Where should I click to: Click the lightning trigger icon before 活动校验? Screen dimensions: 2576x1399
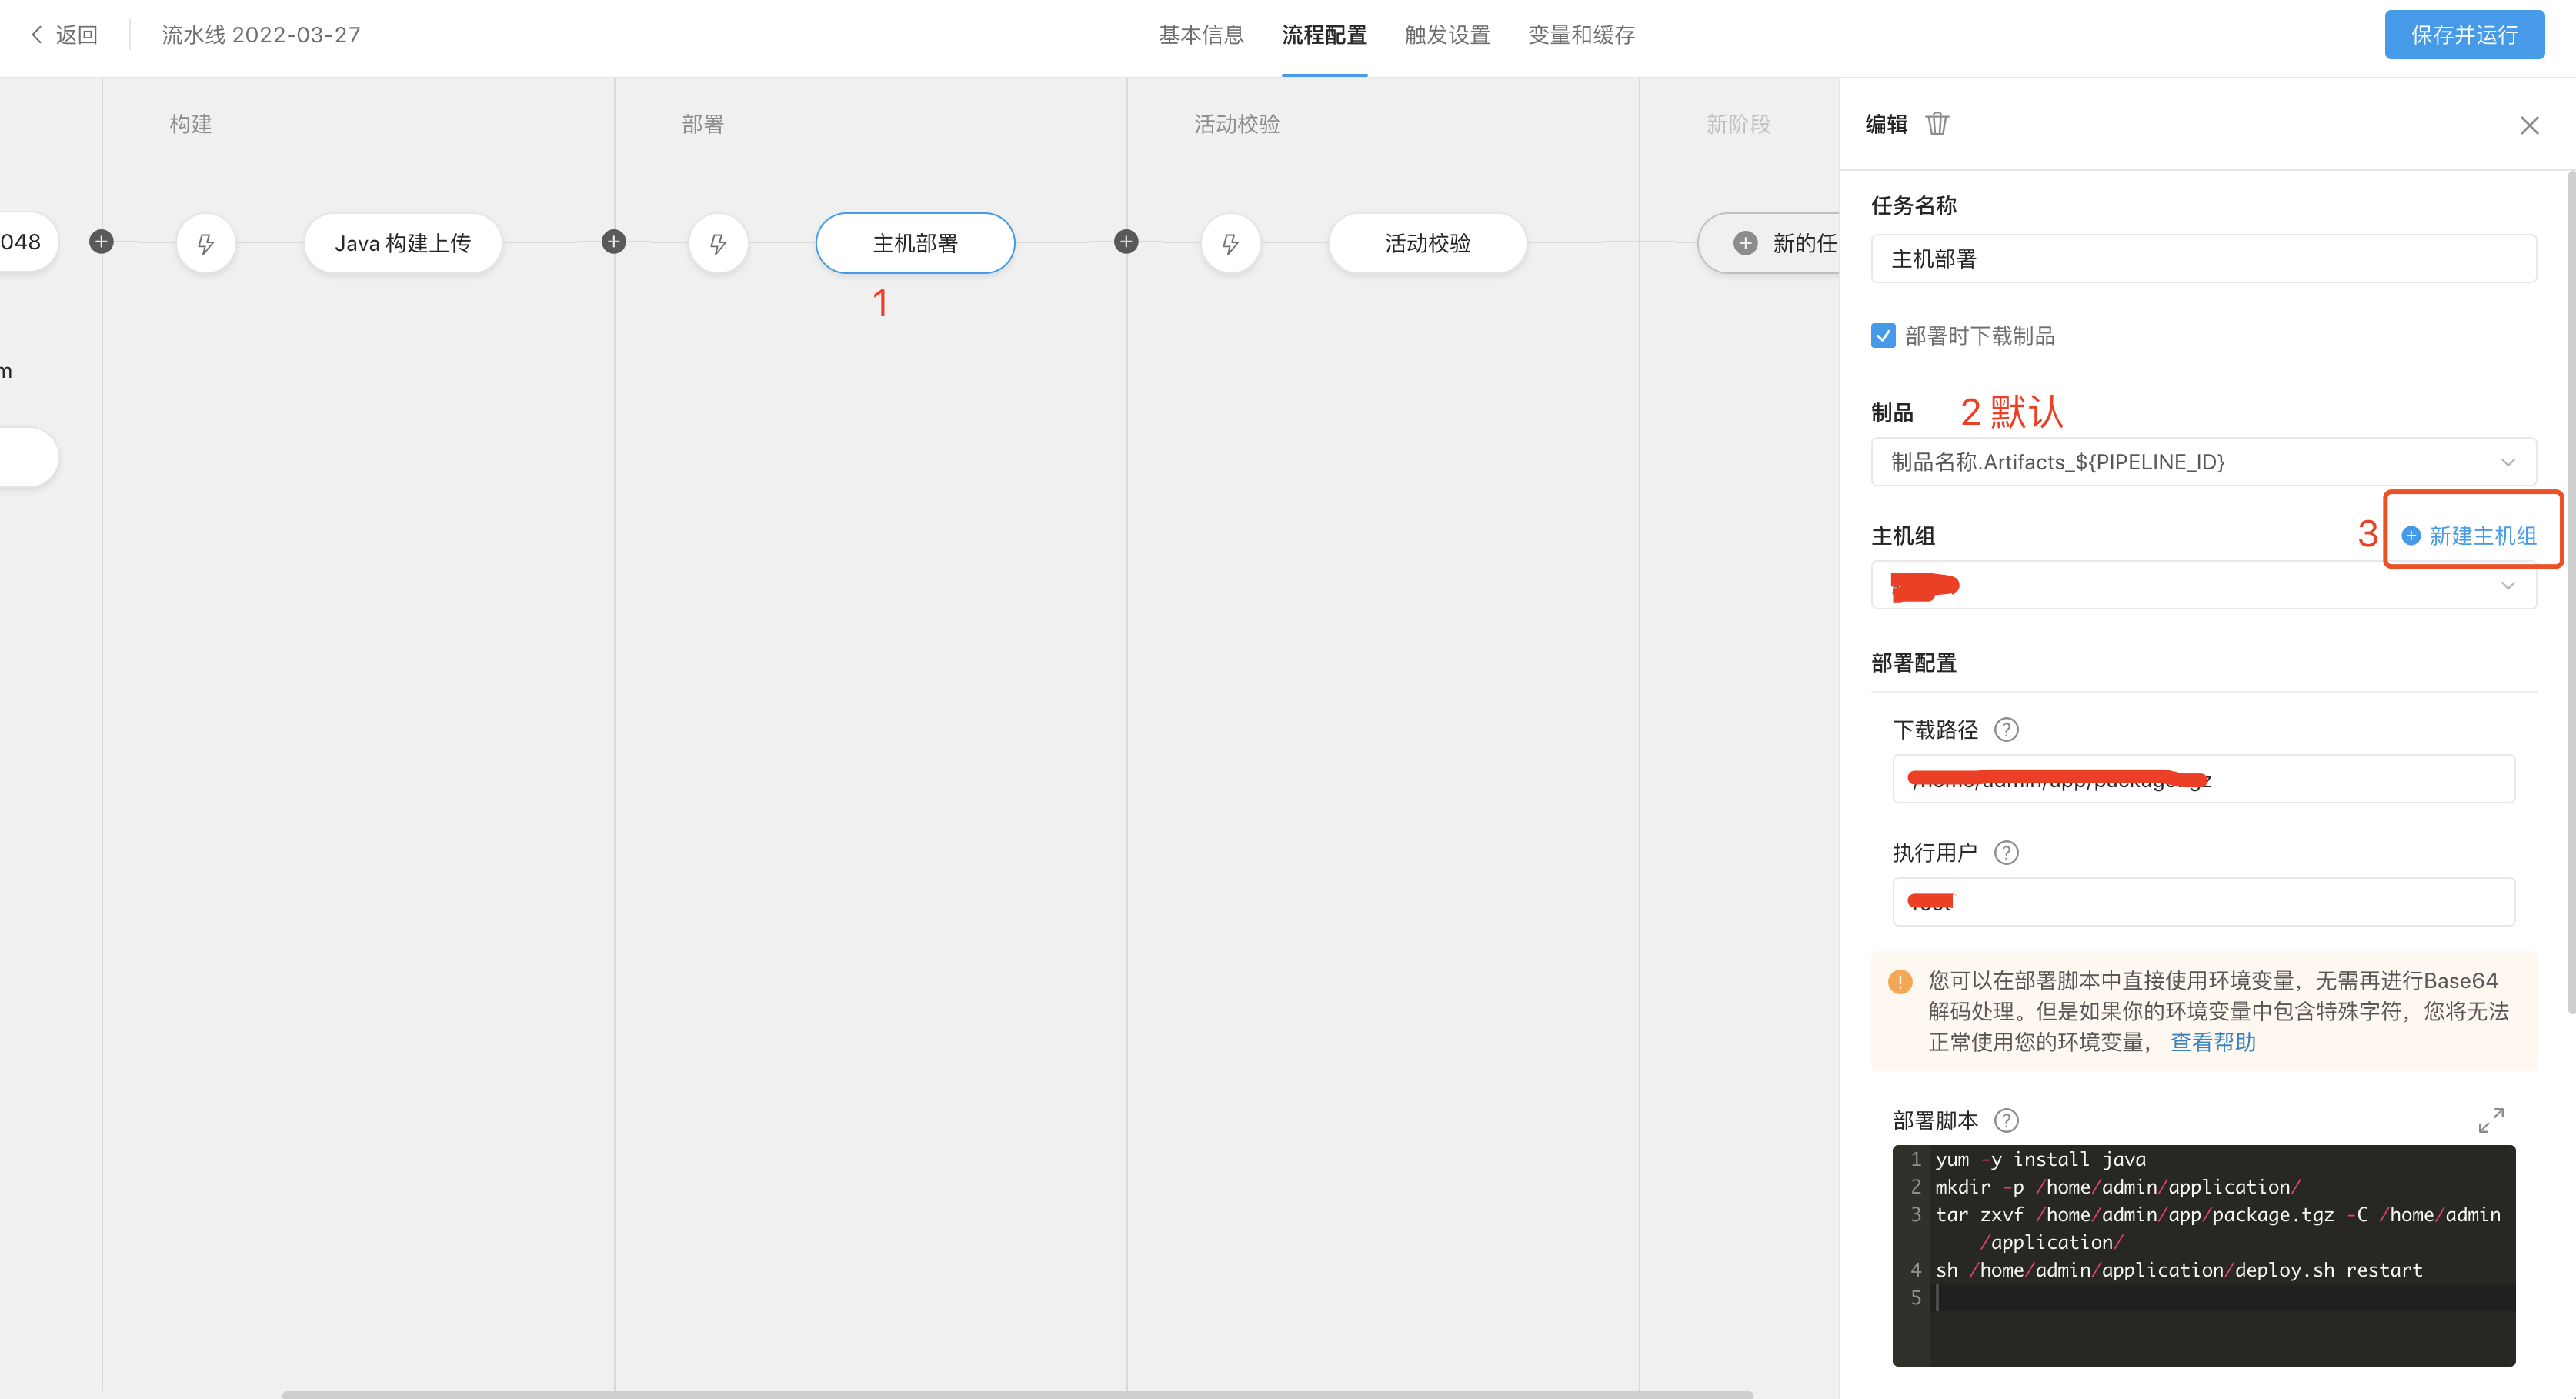click(x=1230, y=243)
